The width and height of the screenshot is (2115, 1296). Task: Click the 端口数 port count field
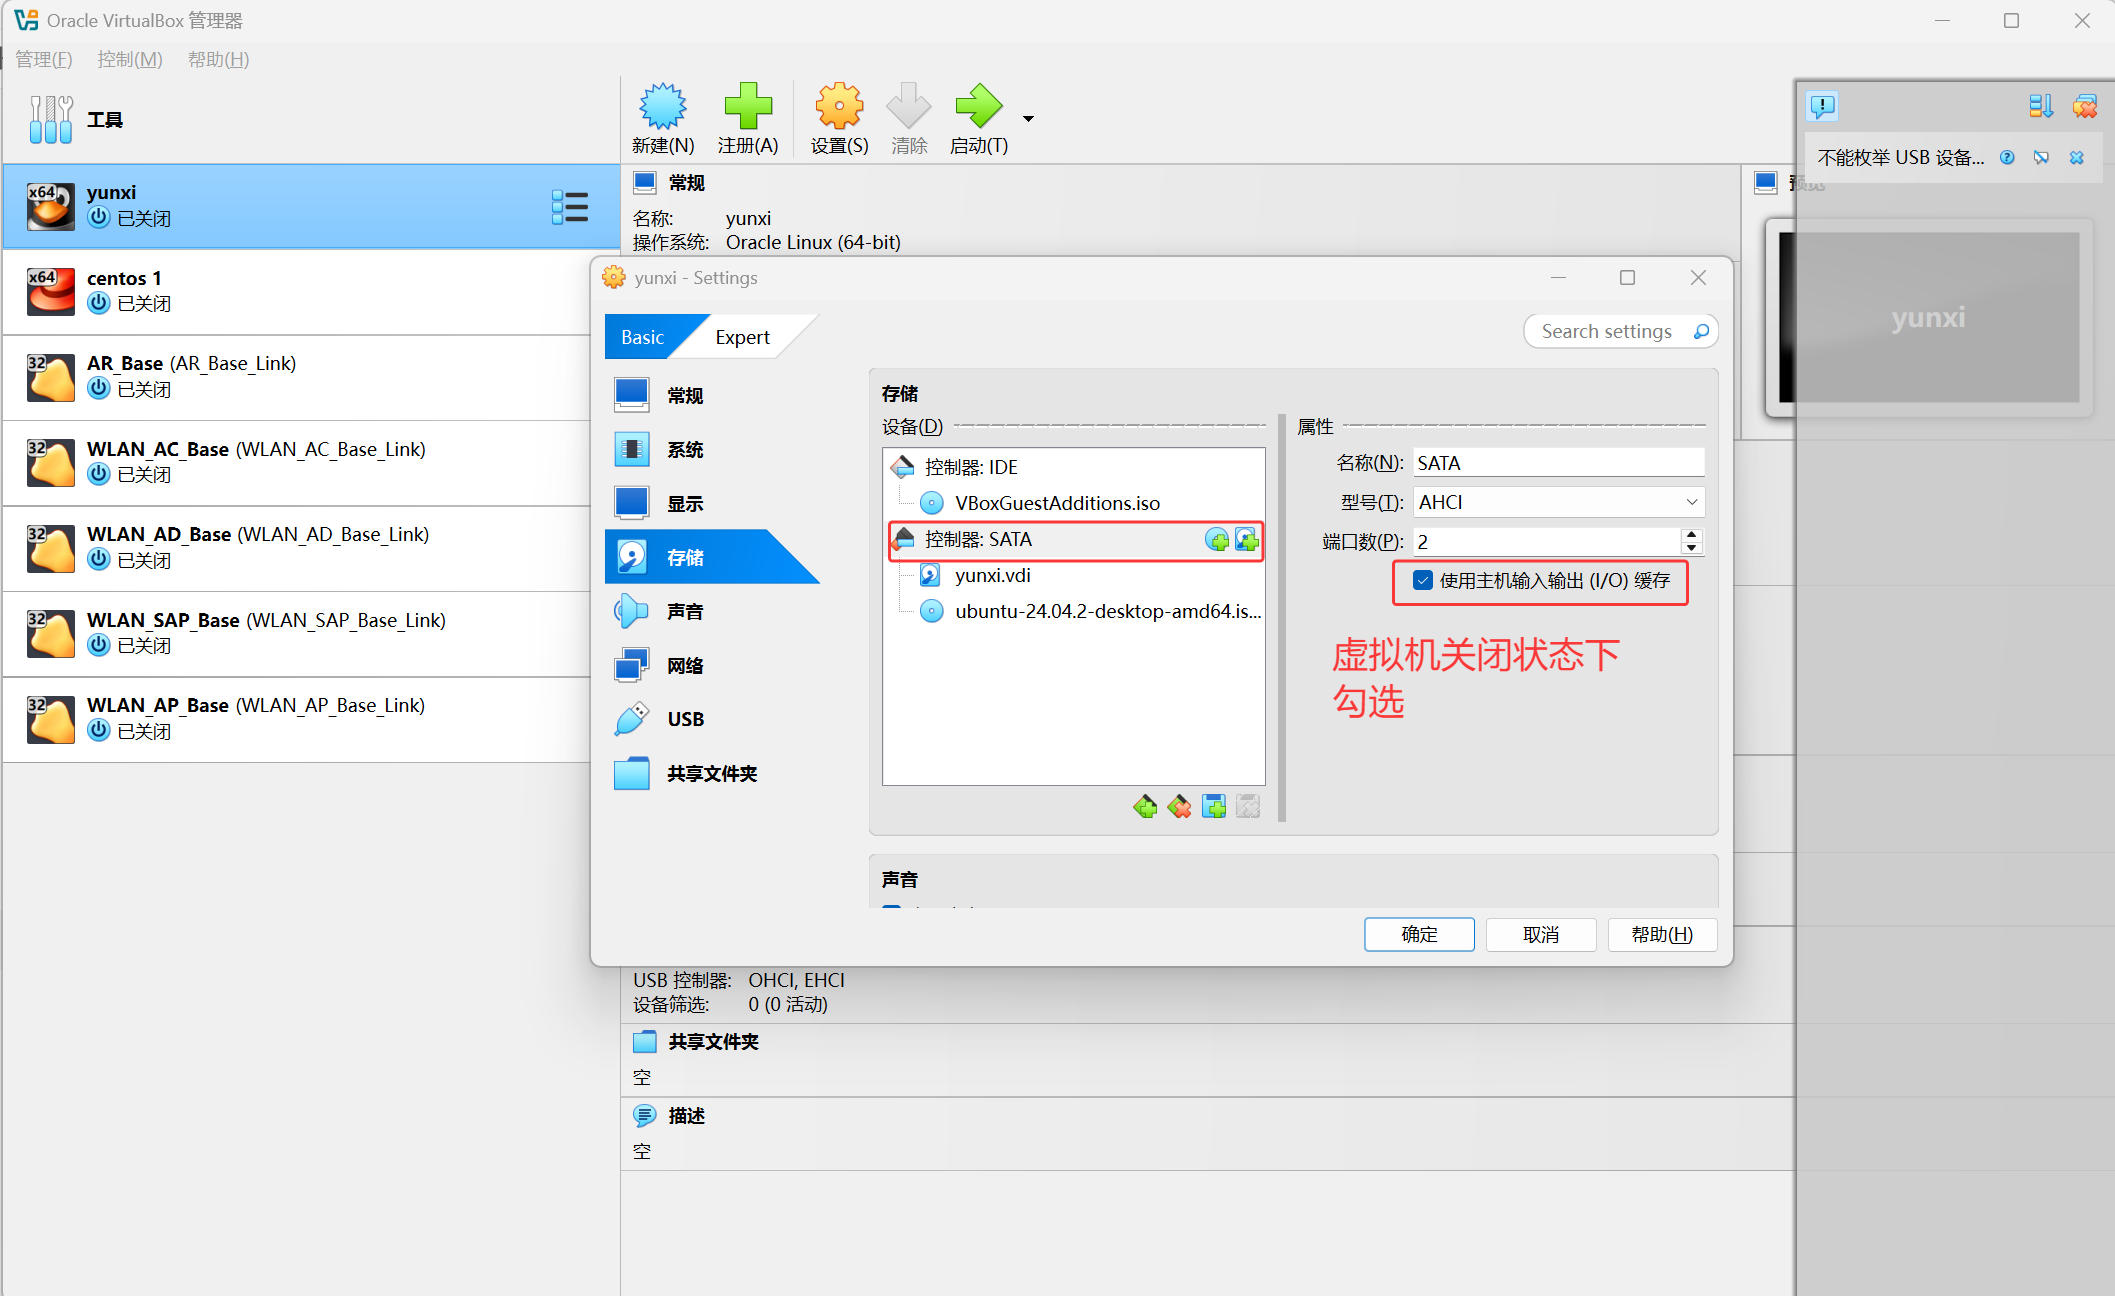(1546, 542)
